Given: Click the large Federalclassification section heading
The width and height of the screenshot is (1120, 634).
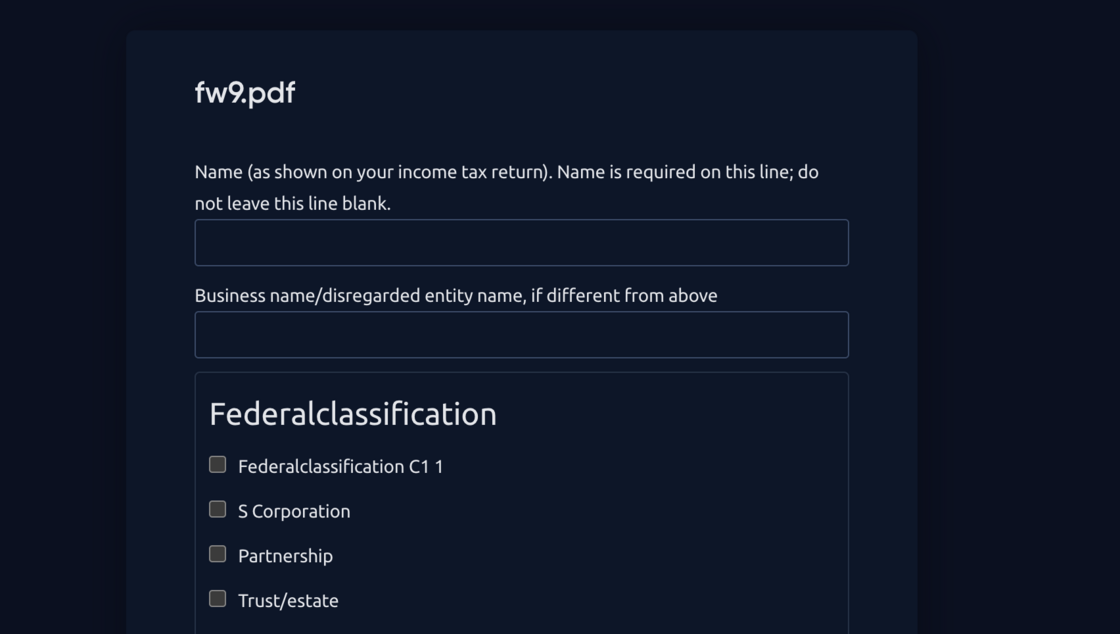Looking at the screenshot, I should [352, 414].
